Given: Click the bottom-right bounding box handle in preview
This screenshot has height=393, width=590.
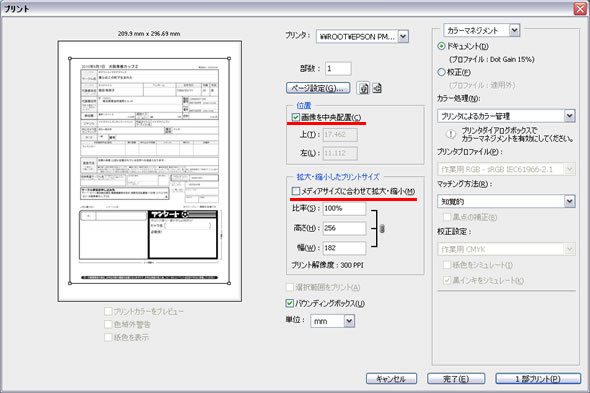Looking at the screenshot, I should pos(229,283).
